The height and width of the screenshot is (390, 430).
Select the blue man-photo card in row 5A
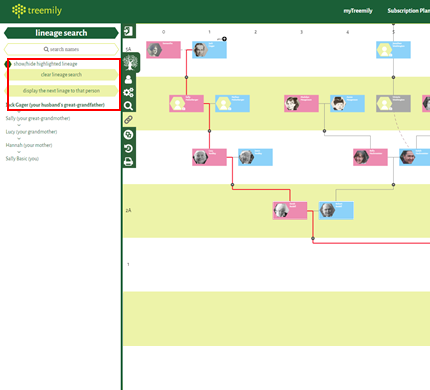(209, 50)
